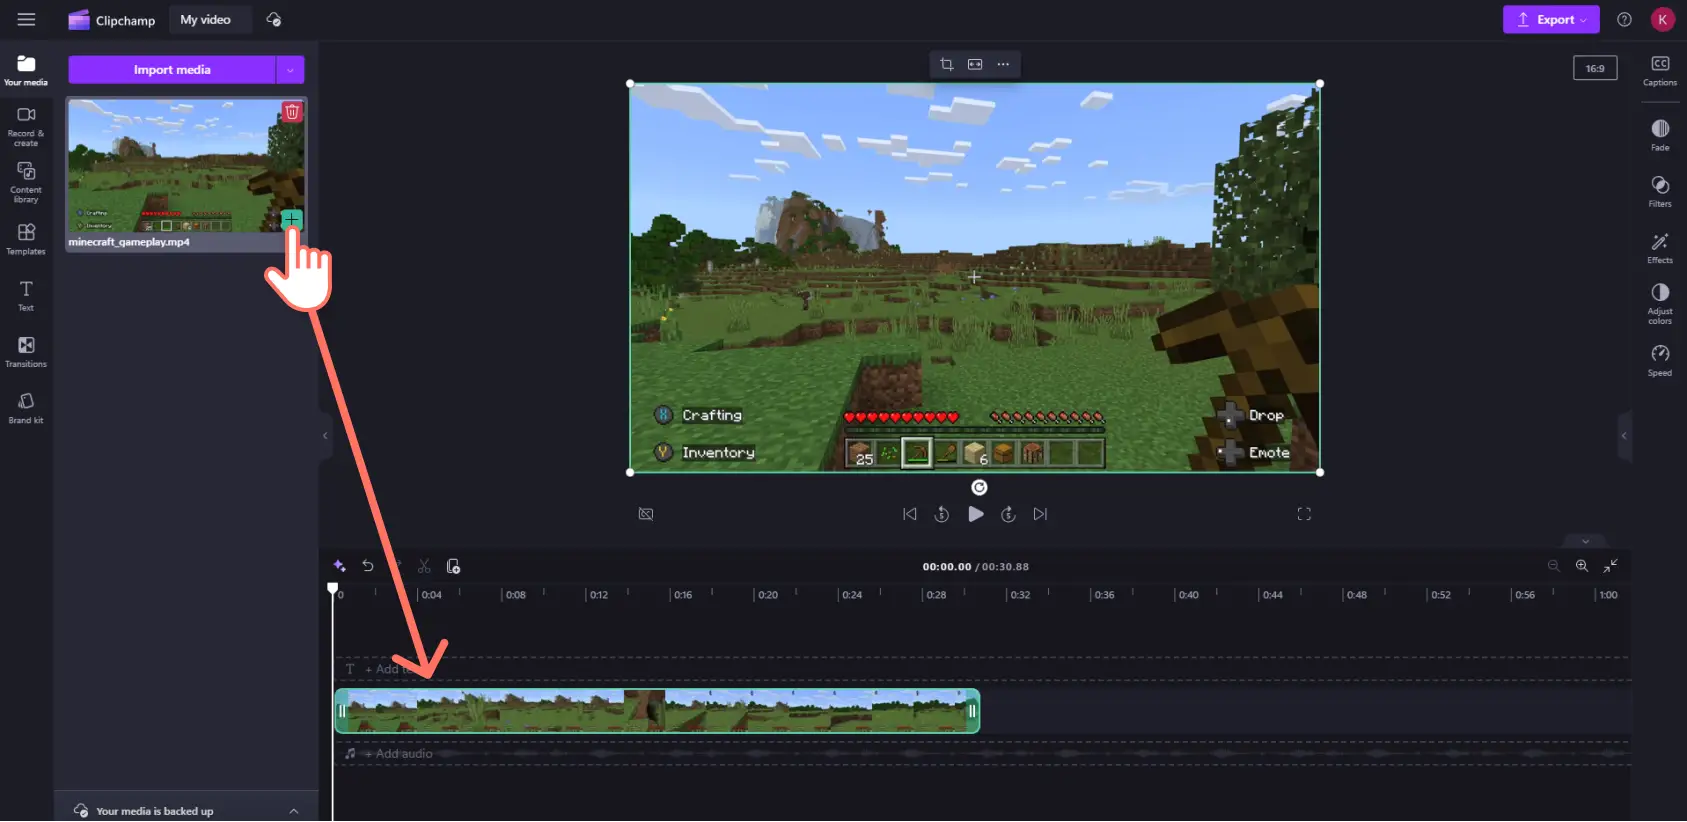Viewport: 1687px width, 822px height.
Task: Open the Effects panel
Action: [1660, 248]
